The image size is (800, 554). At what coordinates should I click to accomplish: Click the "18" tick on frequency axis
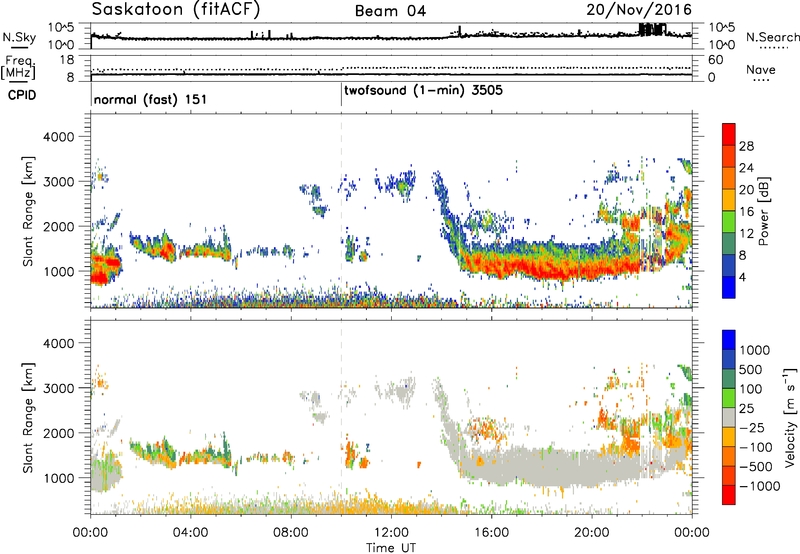click(66, 60)
